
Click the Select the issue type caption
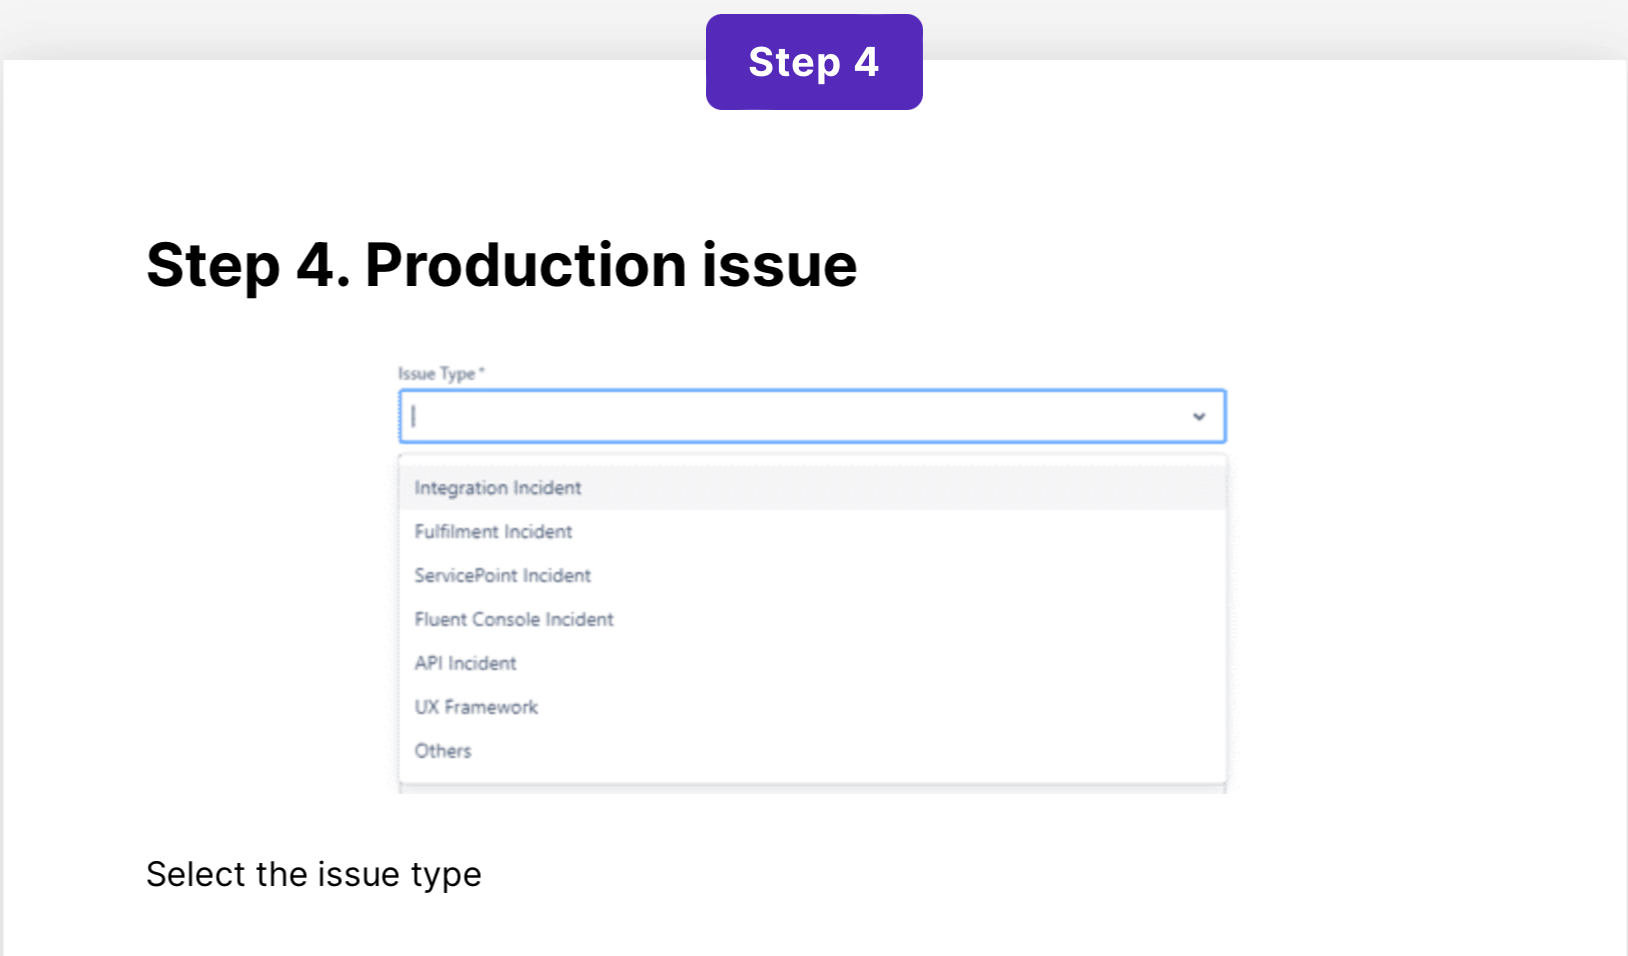click(313, 874)
